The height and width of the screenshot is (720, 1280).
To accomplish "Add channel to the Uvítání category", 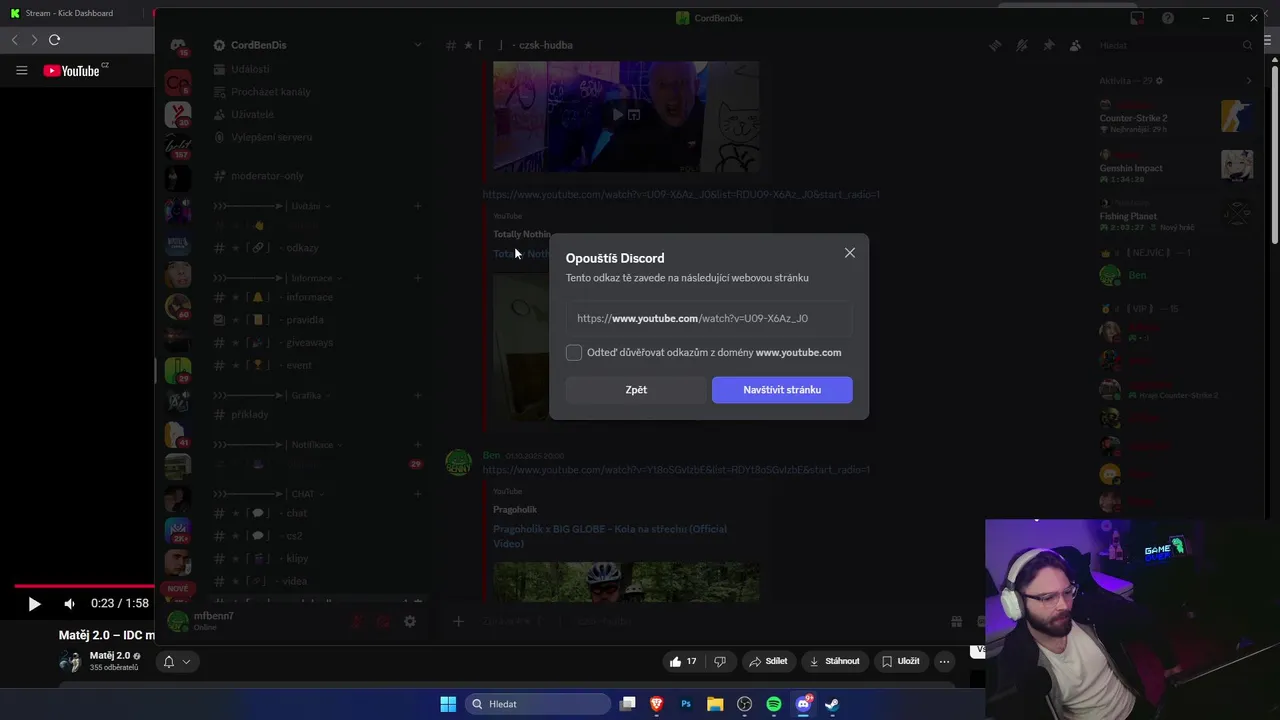I will pos(418,206).
